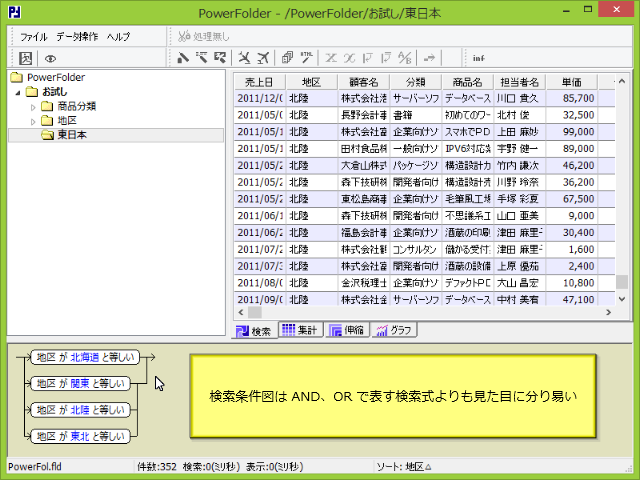Screen dimensions: 640x480
Task: Open the データ操作 menu
Action: (x=77, y=37)
